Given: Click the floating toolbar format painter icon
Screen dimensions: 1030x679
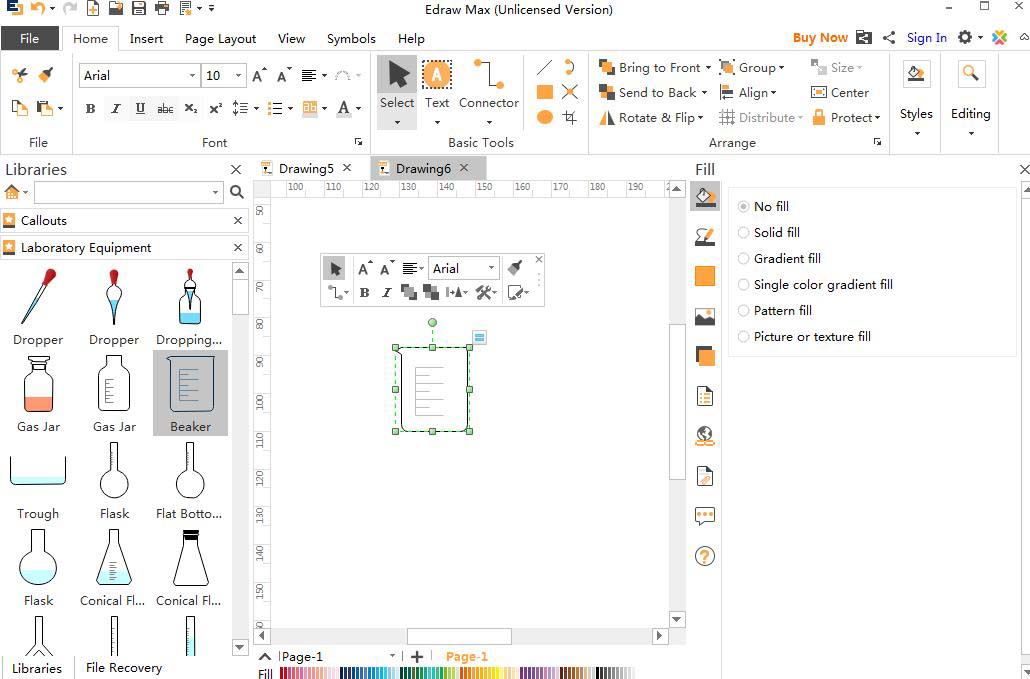Looking at the screenshot, I should pos(516,268).
